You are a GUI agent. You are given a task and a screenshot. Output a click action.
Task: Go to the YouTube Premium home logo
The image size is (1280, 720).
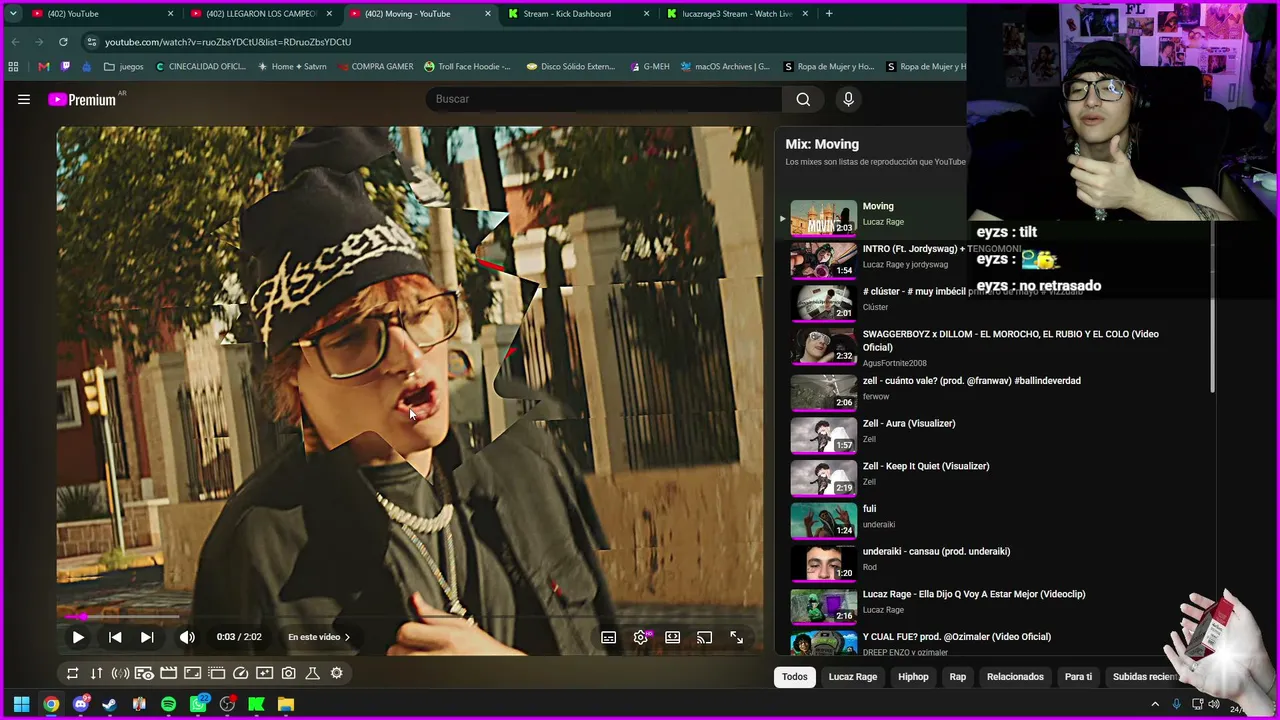[82, 99]
